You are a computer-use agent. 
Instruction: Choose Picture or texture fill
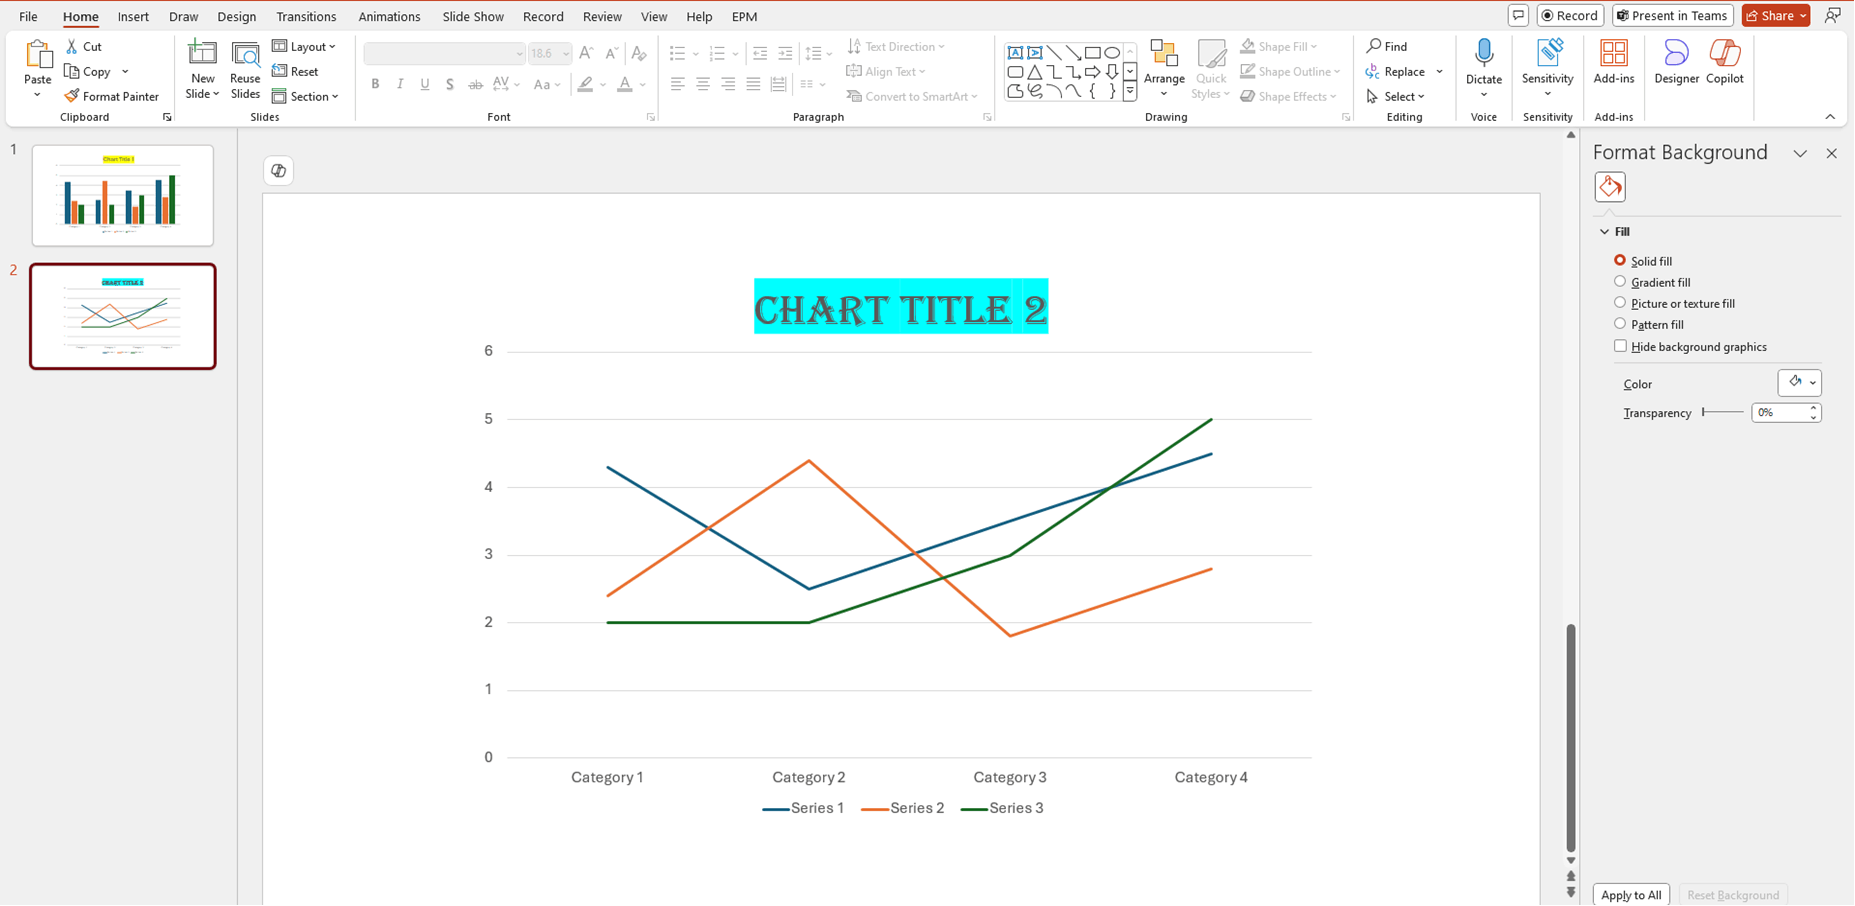1674,303
